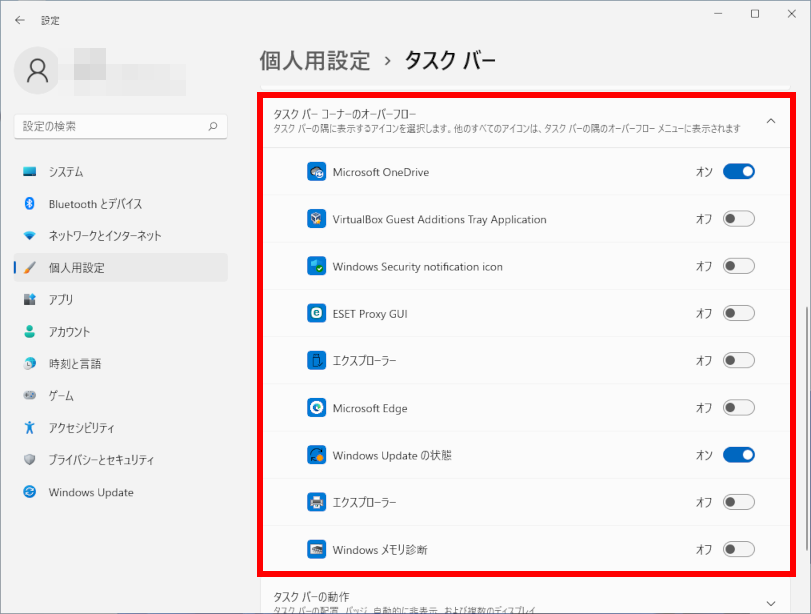
Task: Click the privacy shield icon in sidebar
Action: (x=29, y=459)
